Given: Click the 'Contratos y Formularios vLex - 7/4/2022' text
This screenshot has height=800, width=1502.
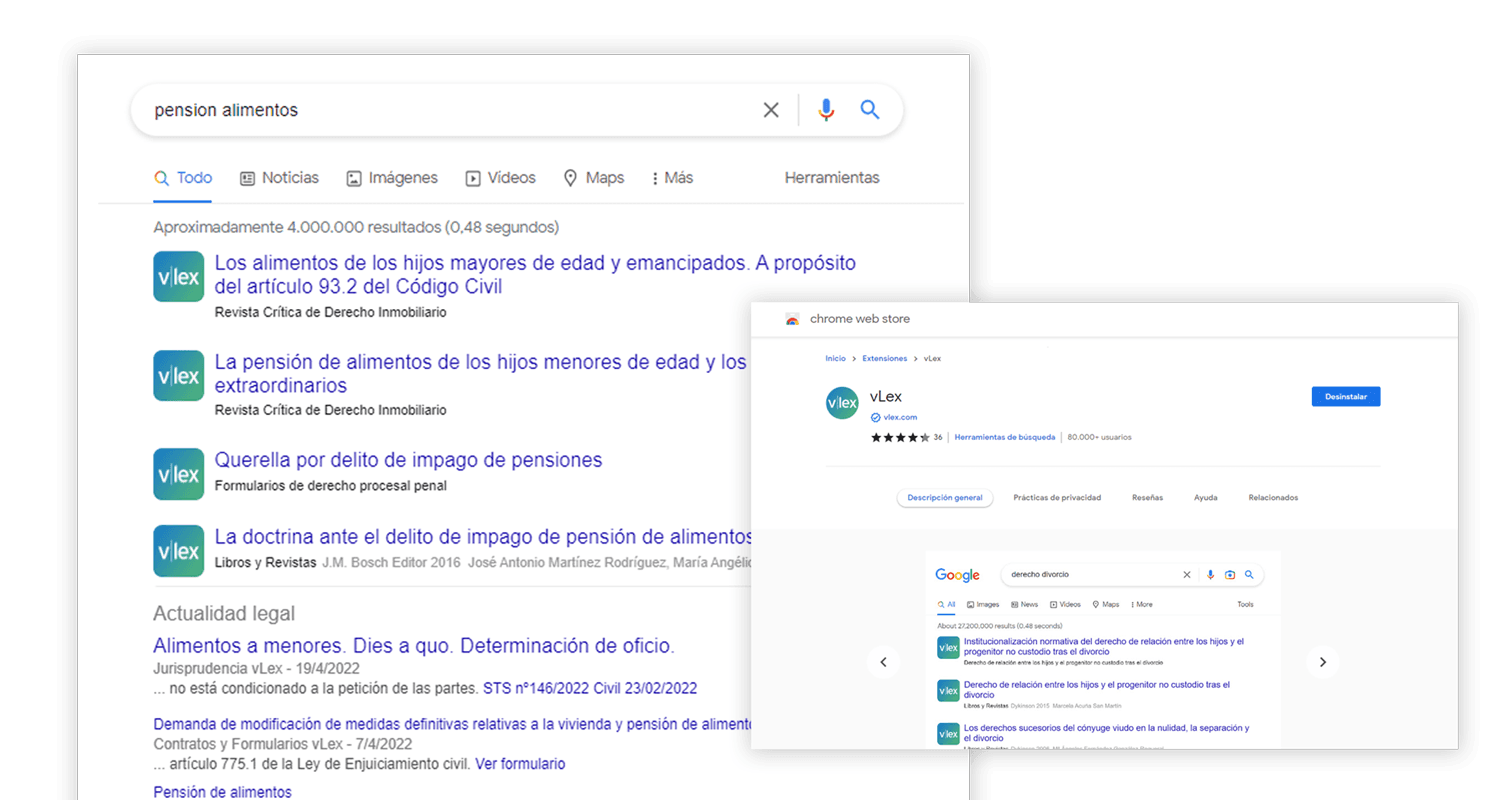Looking at the screenshot, I should coord(282,744).
